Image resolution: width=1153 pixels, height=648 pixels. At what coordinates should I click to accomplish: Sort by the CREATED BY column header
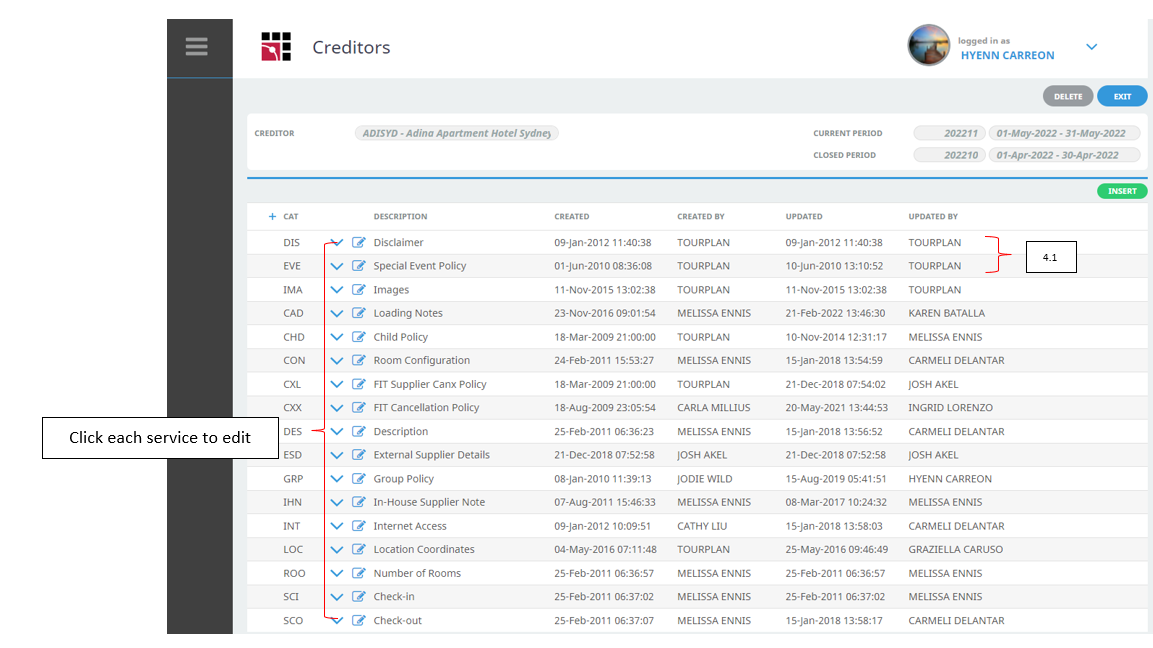click(701, 216)
